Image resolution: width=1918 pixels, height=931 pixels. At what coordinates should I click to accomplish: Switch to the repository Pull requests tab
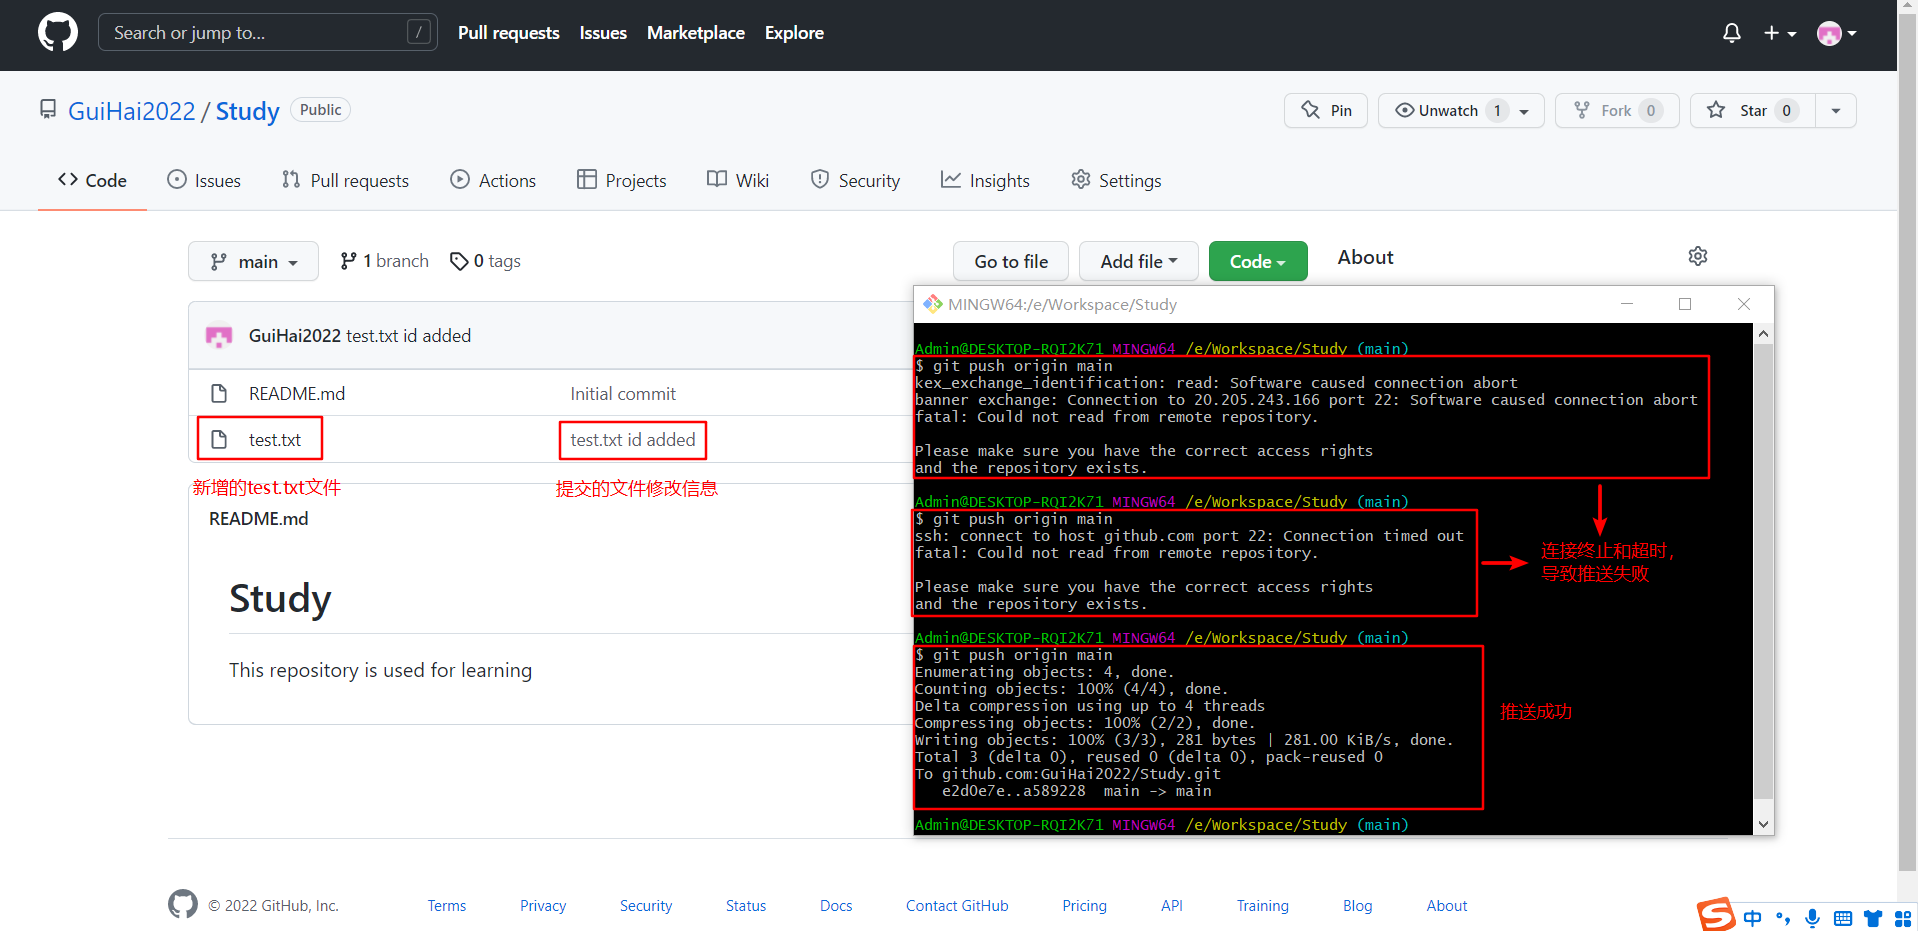pyautogui.click(x=346, y=180)
